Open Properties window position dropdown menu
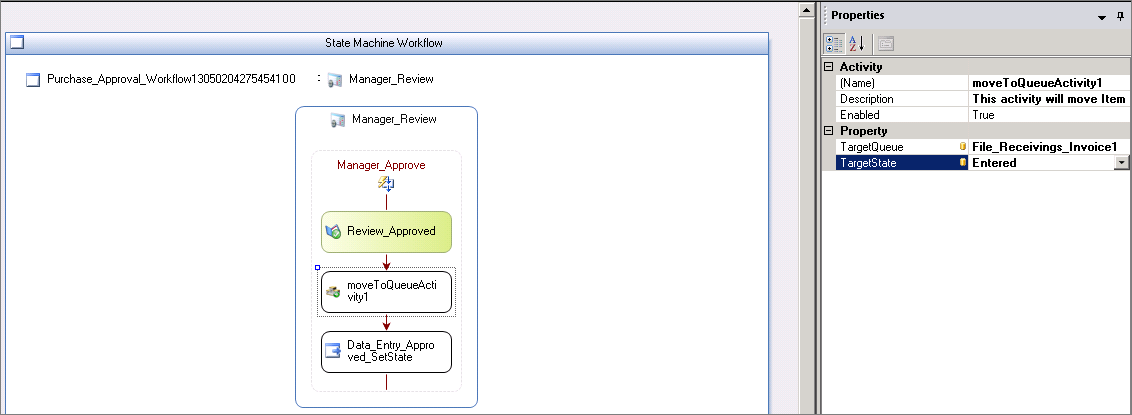 coord(1101,16)
